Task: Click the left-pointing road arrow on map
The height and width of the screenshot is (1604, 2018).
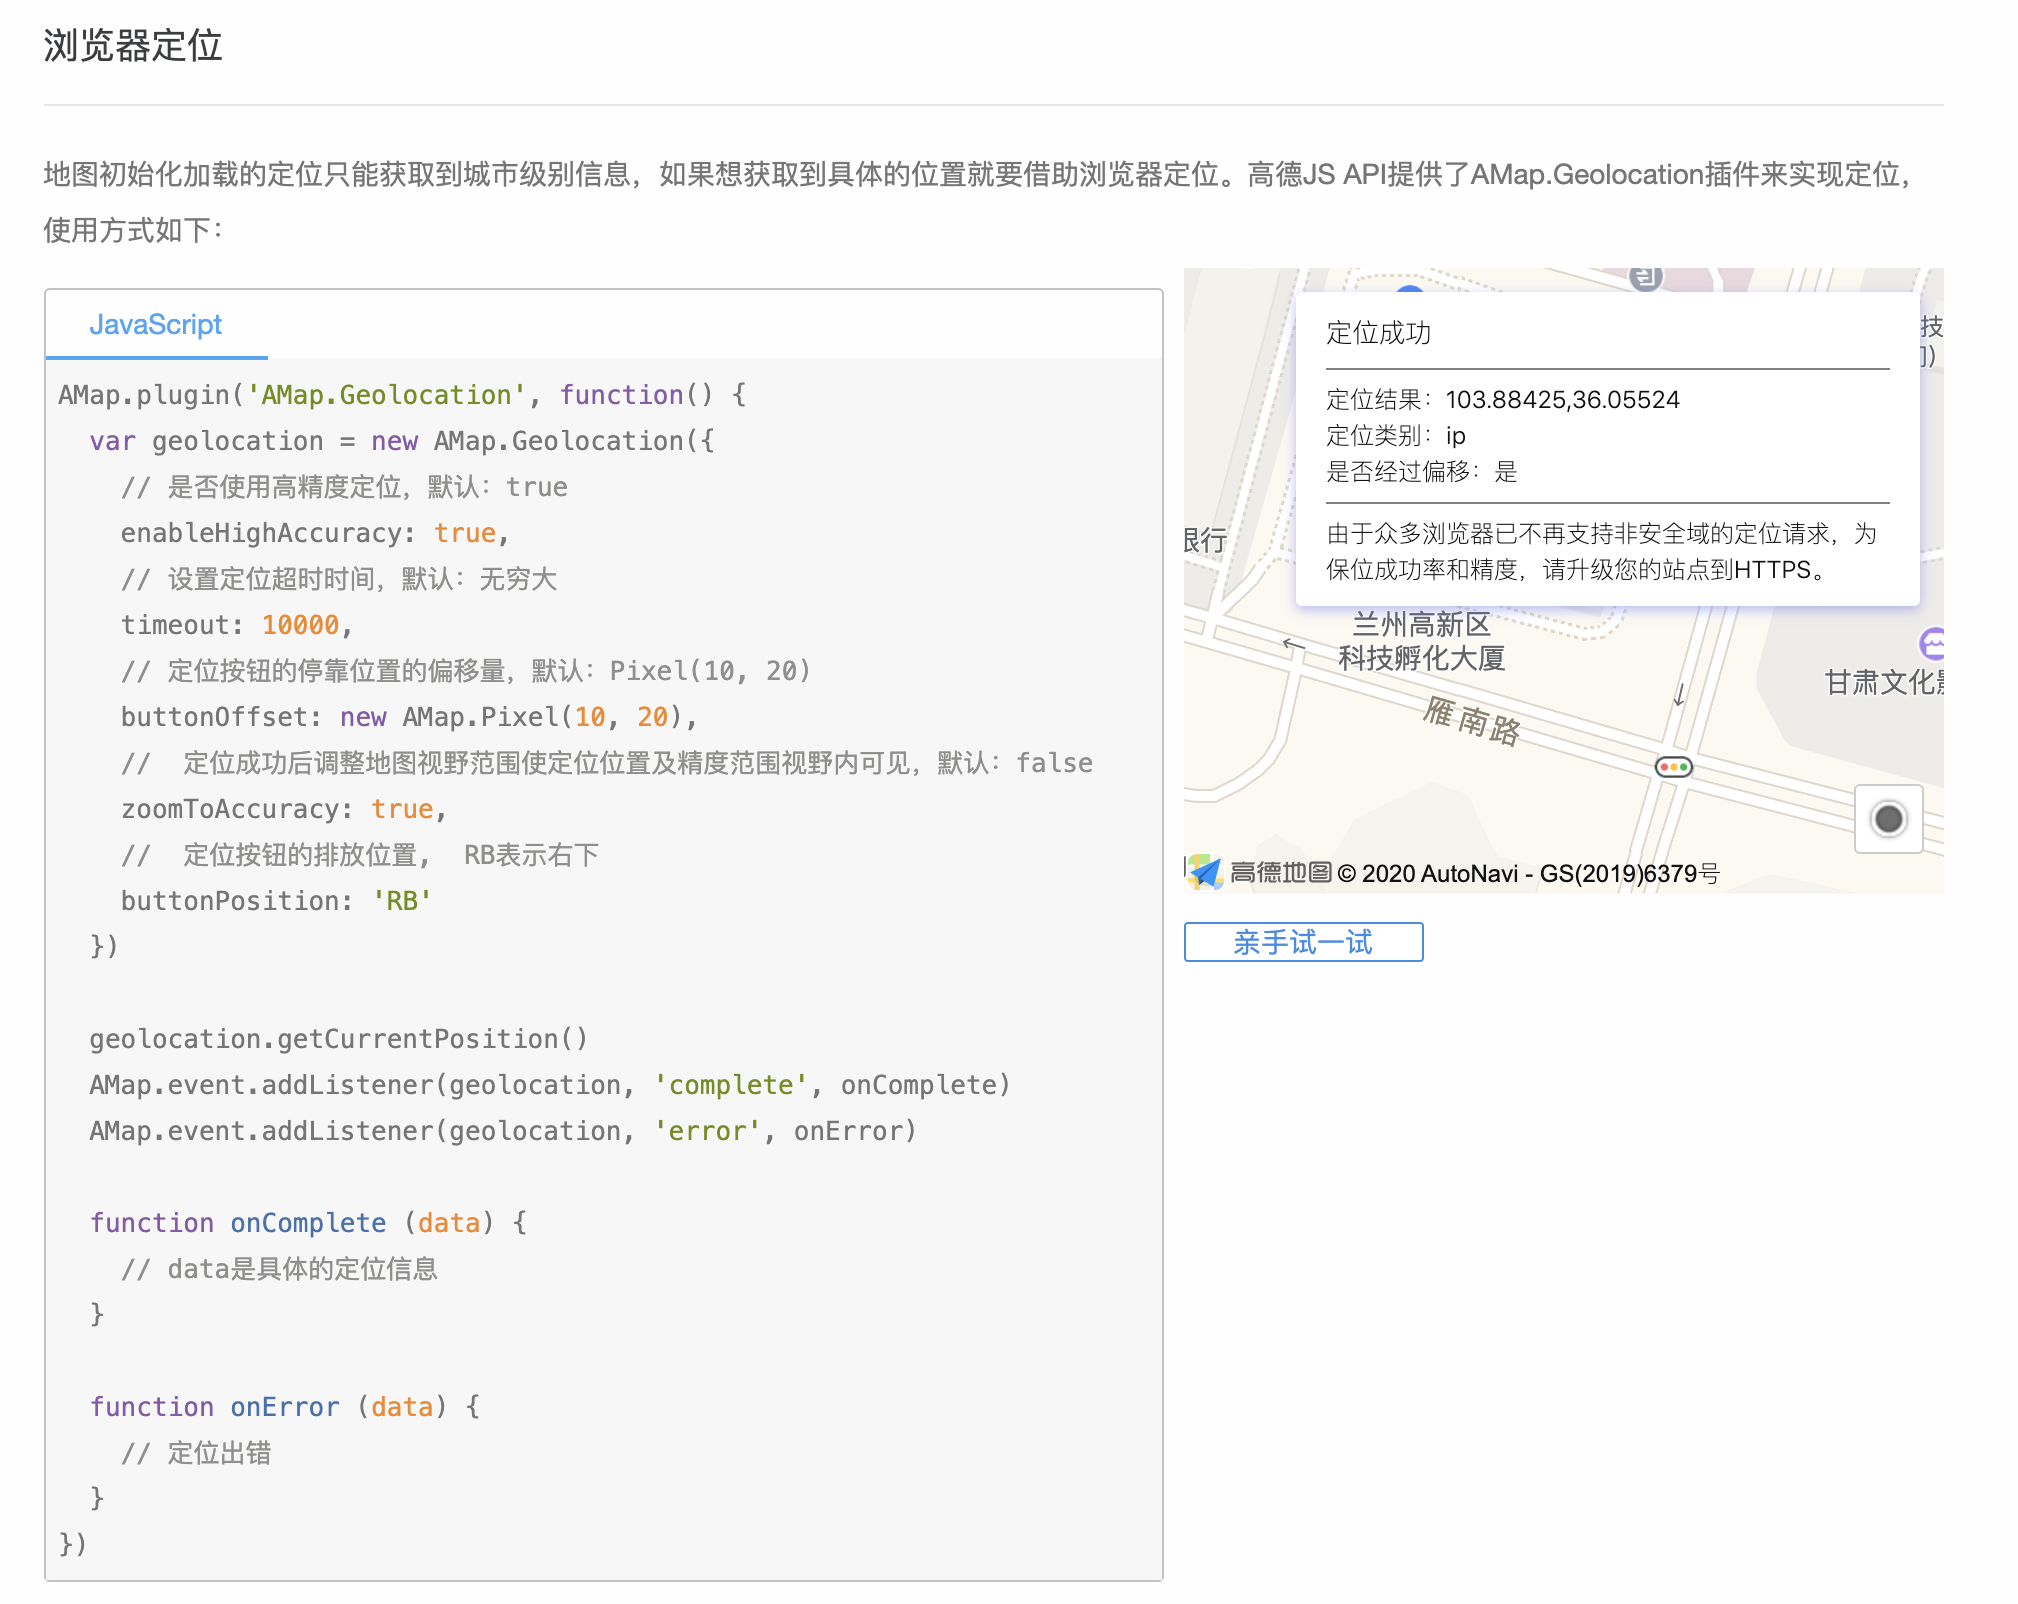Action: (x=1293, y=644)
